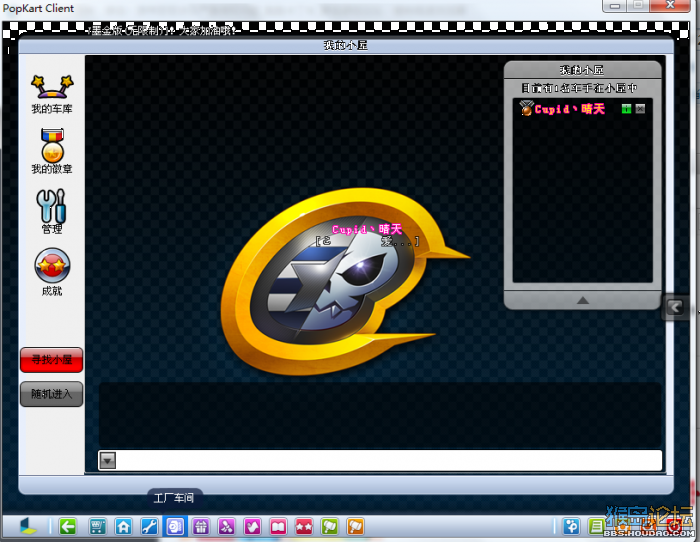Viewport: 700px width, 542px height.
Task: Click the red two-stars toolbar icon
Action: [304, 527]
